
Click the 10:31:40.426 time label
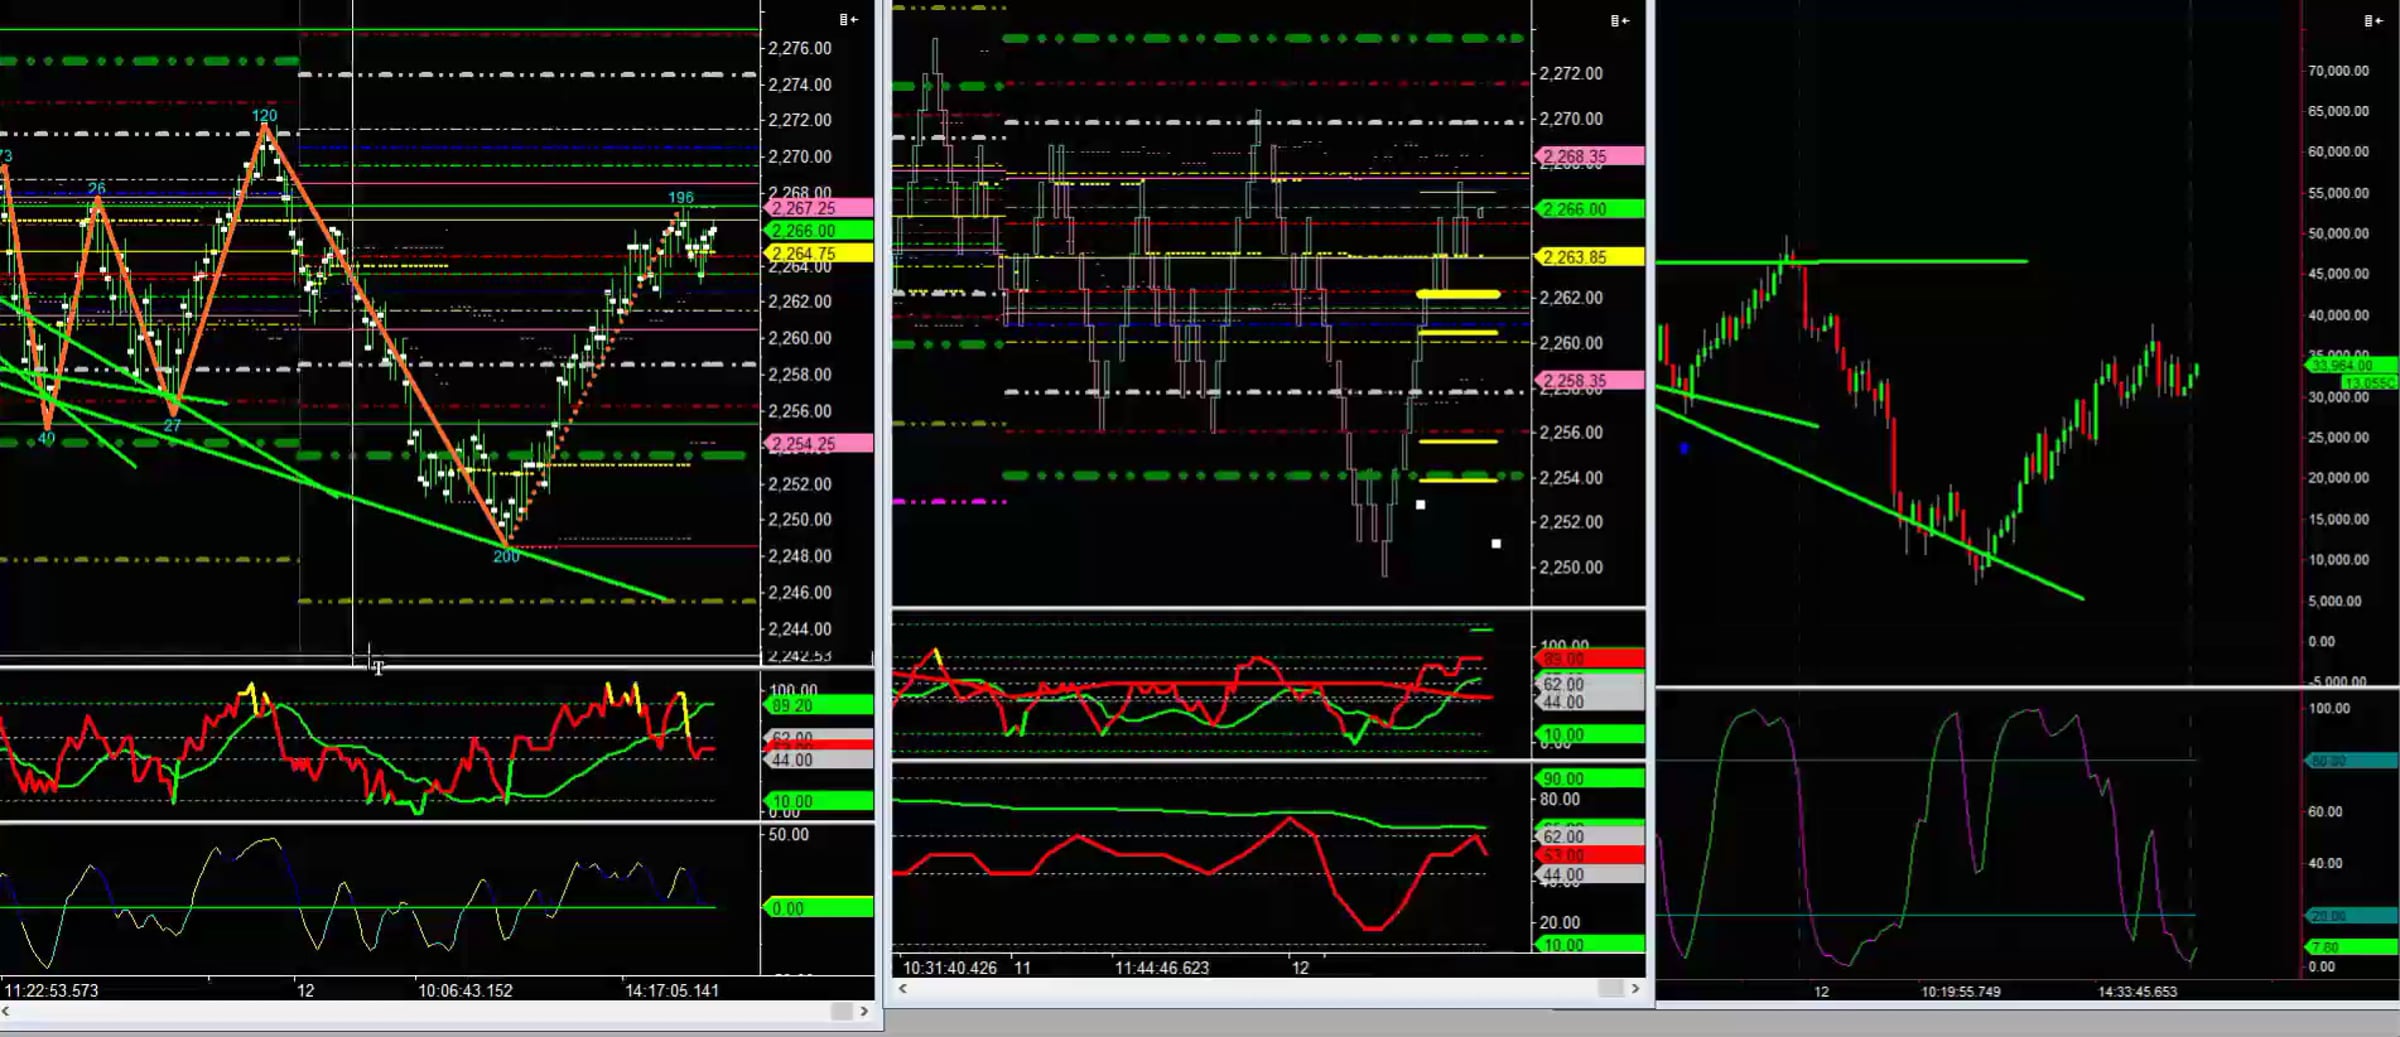coord(950,968)
